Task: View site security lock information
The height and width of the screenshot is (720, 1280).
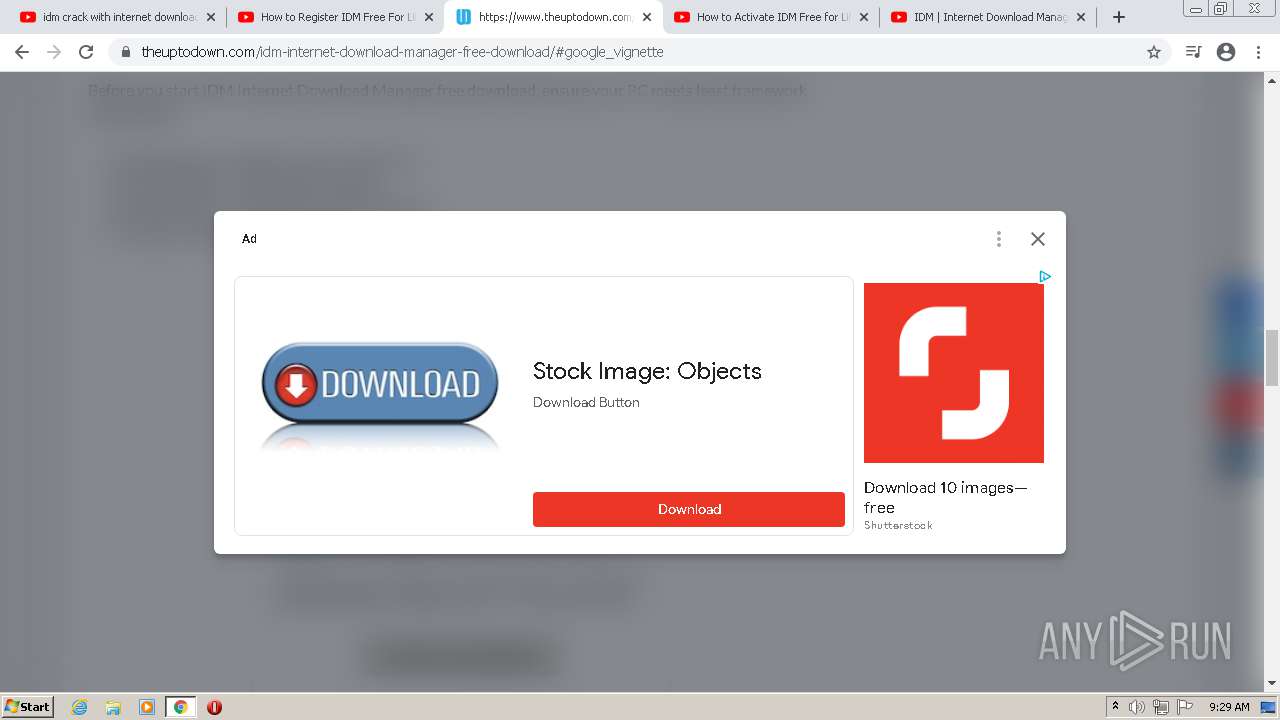Action: tap(126, 52)
